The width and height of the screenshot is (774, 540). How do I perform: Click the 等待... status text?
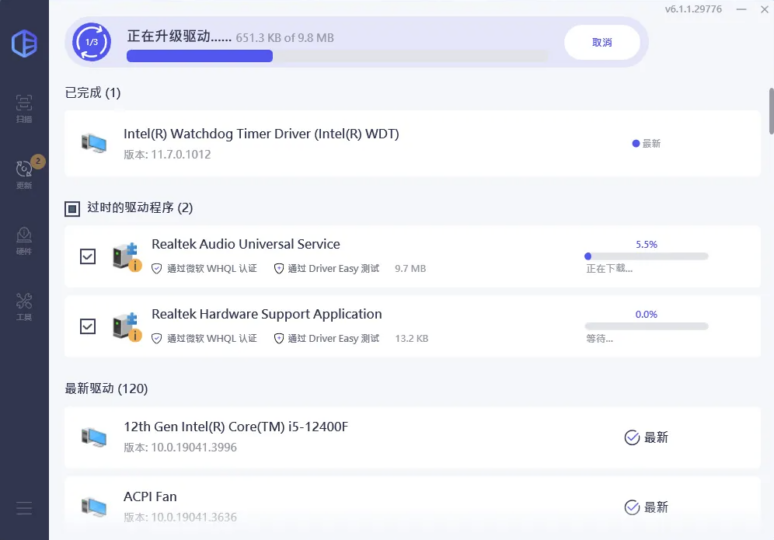(599, 339)
